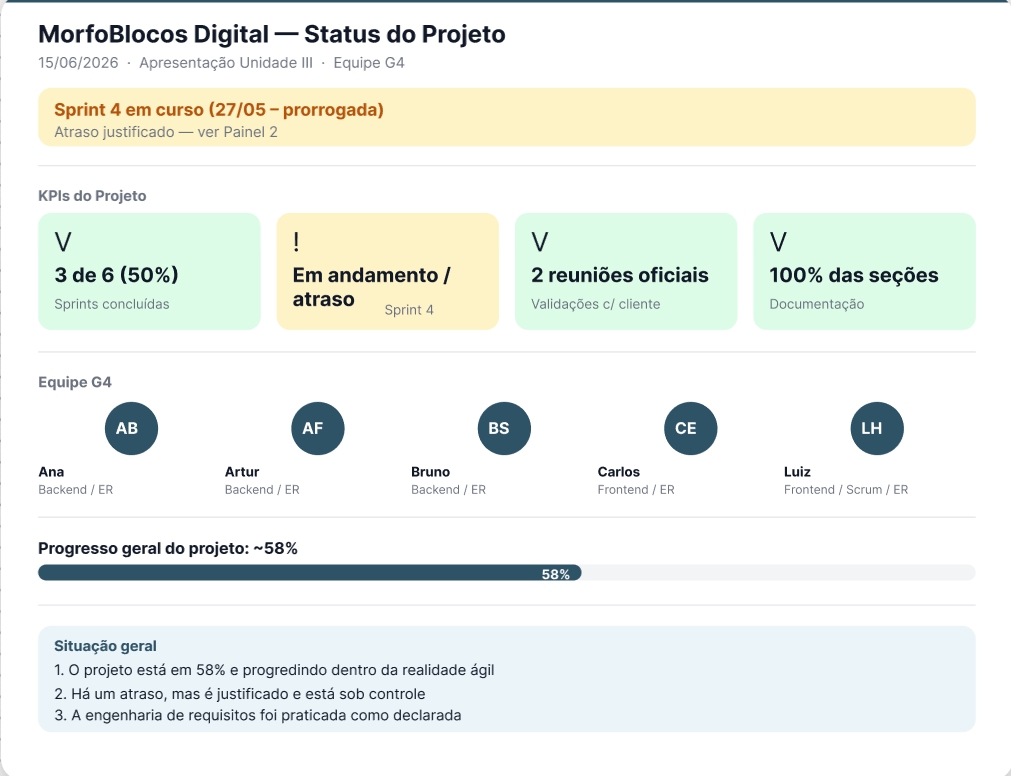Viewport: 1011px width, 776px height.
Task: Click the CE avatar for Carlos
Action: pyautogui.click(x=691, y=429)
